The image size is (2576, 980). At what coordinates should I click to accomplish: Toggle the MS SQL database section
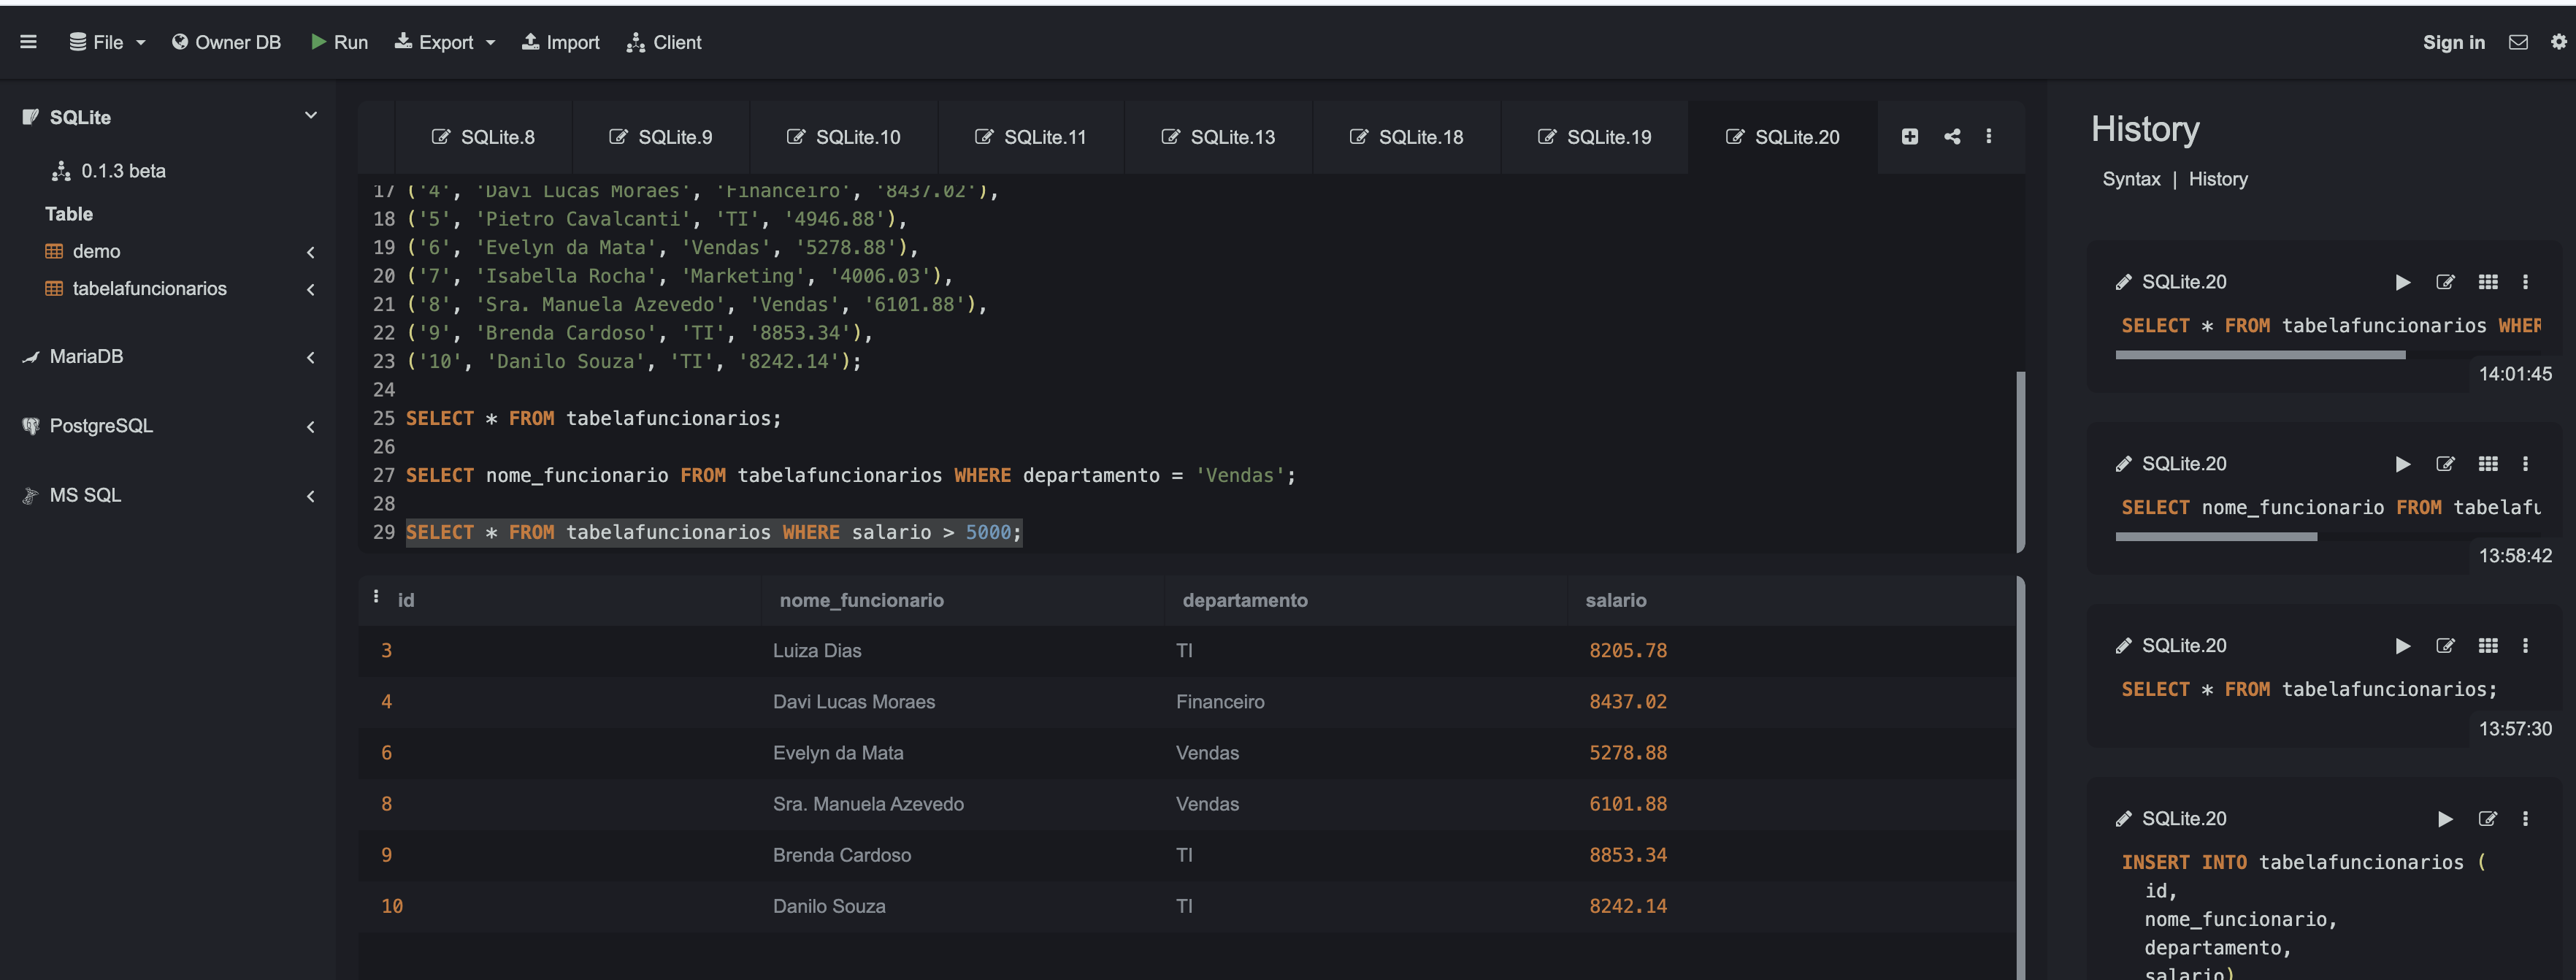pos(309,494)
